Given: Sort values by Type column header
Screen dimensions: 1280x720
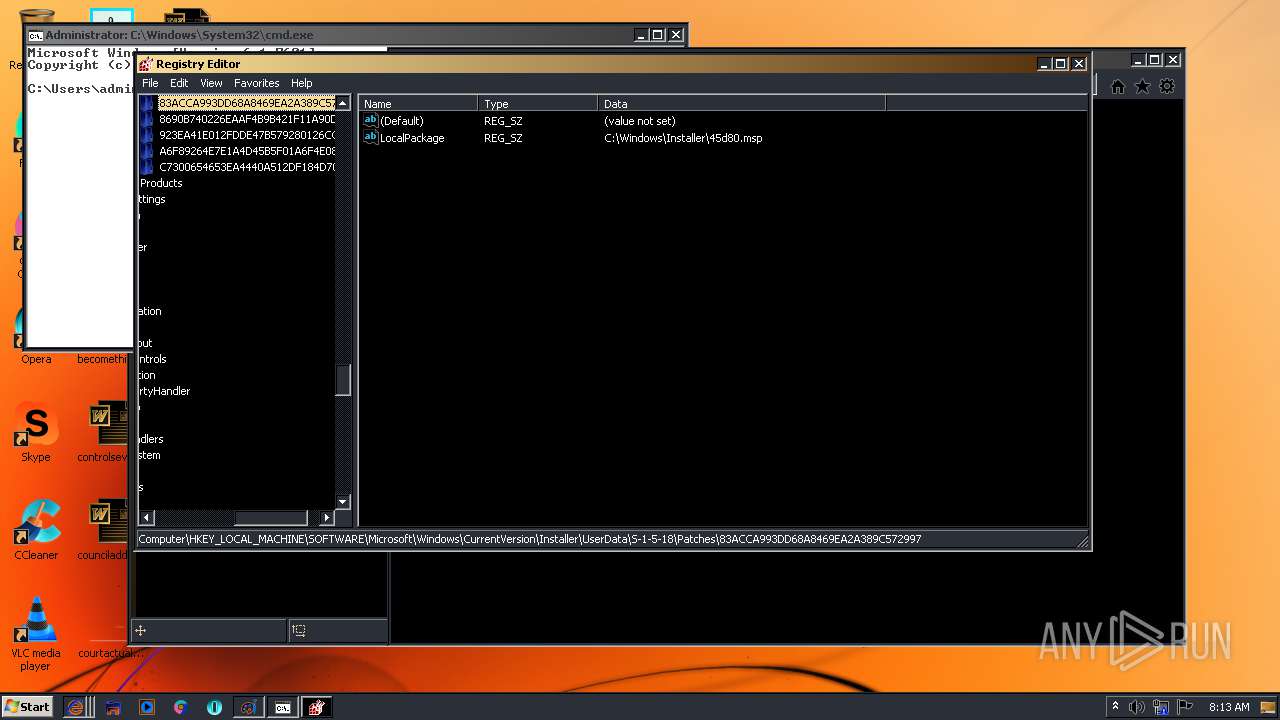Looking at the screenshot, I should point(538,104).
